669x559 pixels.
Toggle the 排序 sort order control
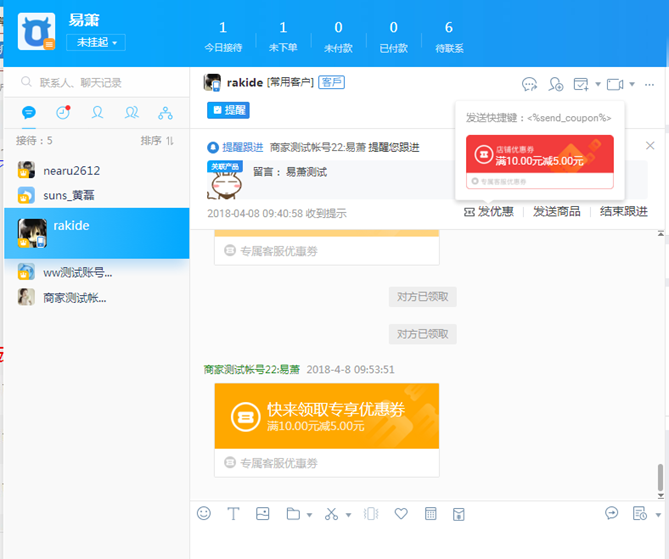coord(158,141)
